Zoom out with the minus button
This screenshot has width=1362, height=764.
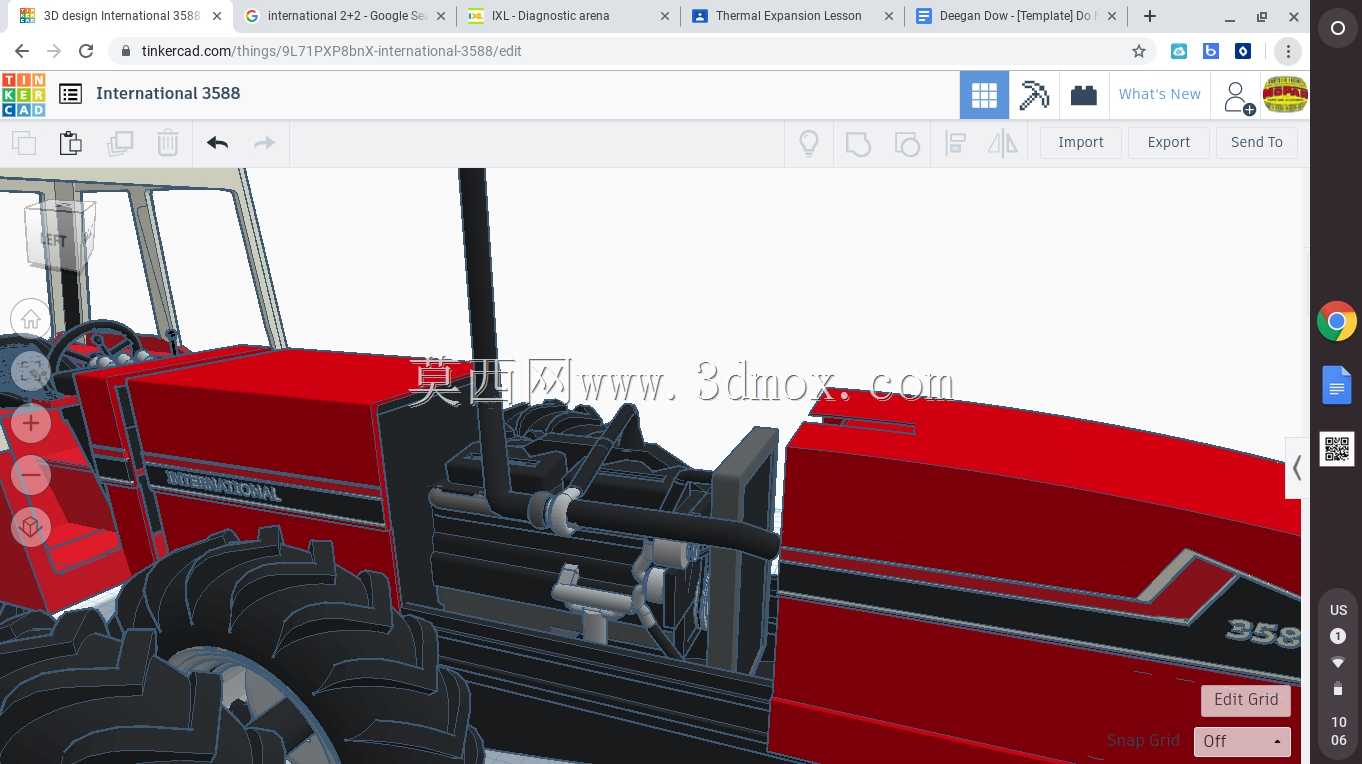pyautogui.click(x=31, y=474)
